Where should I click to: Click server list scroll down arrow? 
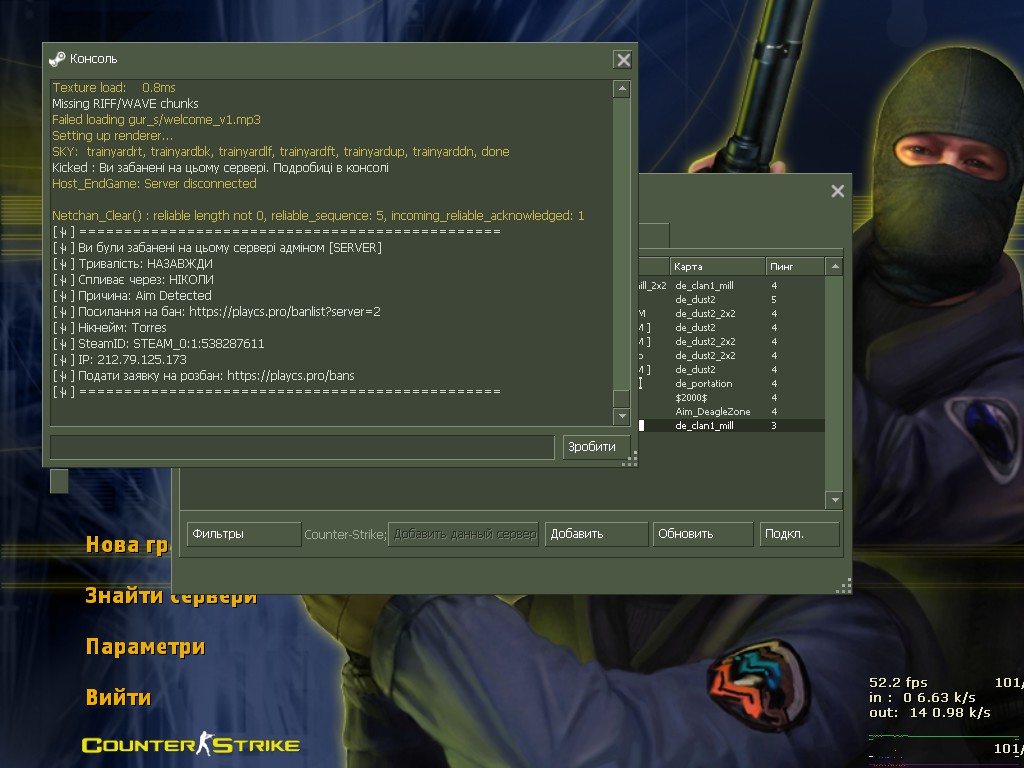pos(834,500)
